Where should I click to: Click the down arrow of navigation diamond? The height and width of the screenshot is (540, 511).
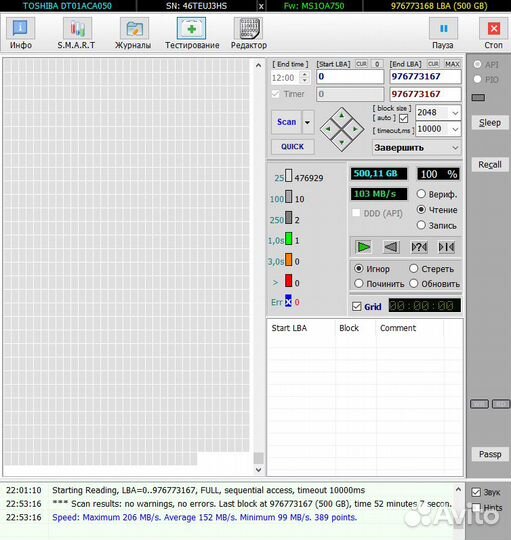pos(342,142)
